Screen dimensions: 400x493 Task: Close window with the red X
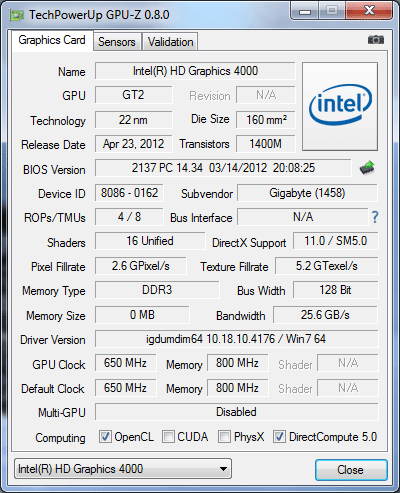[x=369, y=11]
